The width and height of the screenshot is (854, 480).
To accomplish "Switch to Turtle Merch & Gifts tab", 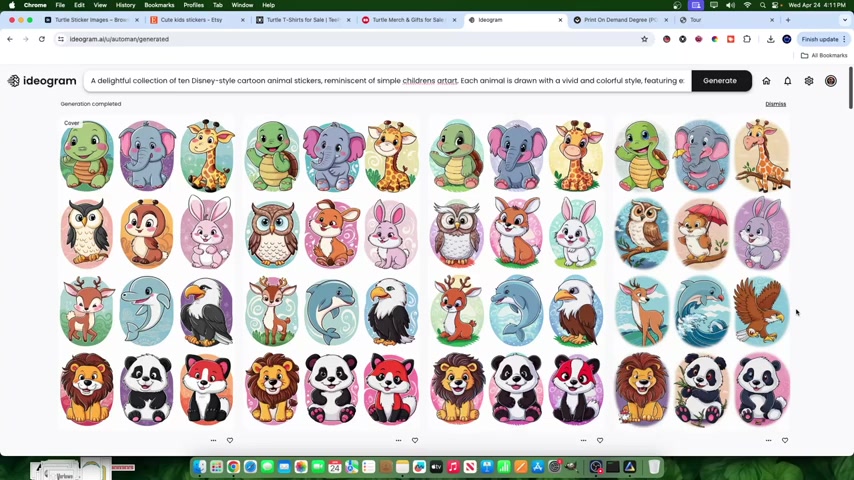I will (408, 20).
